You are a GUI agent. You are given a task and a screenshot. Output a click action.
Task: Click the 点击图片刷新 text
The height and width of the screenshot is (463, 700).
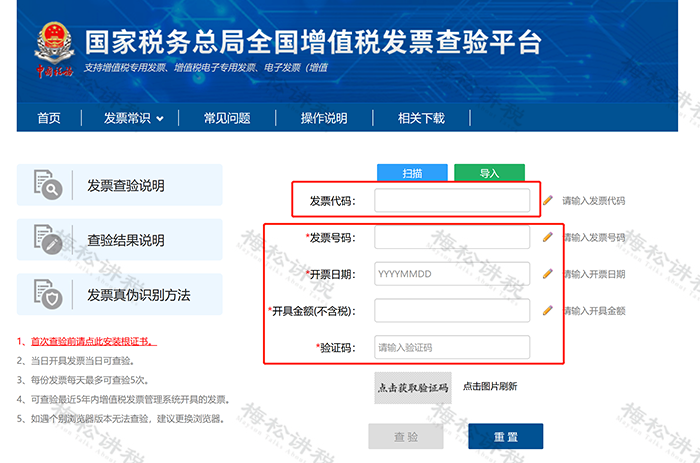[490, 386]
